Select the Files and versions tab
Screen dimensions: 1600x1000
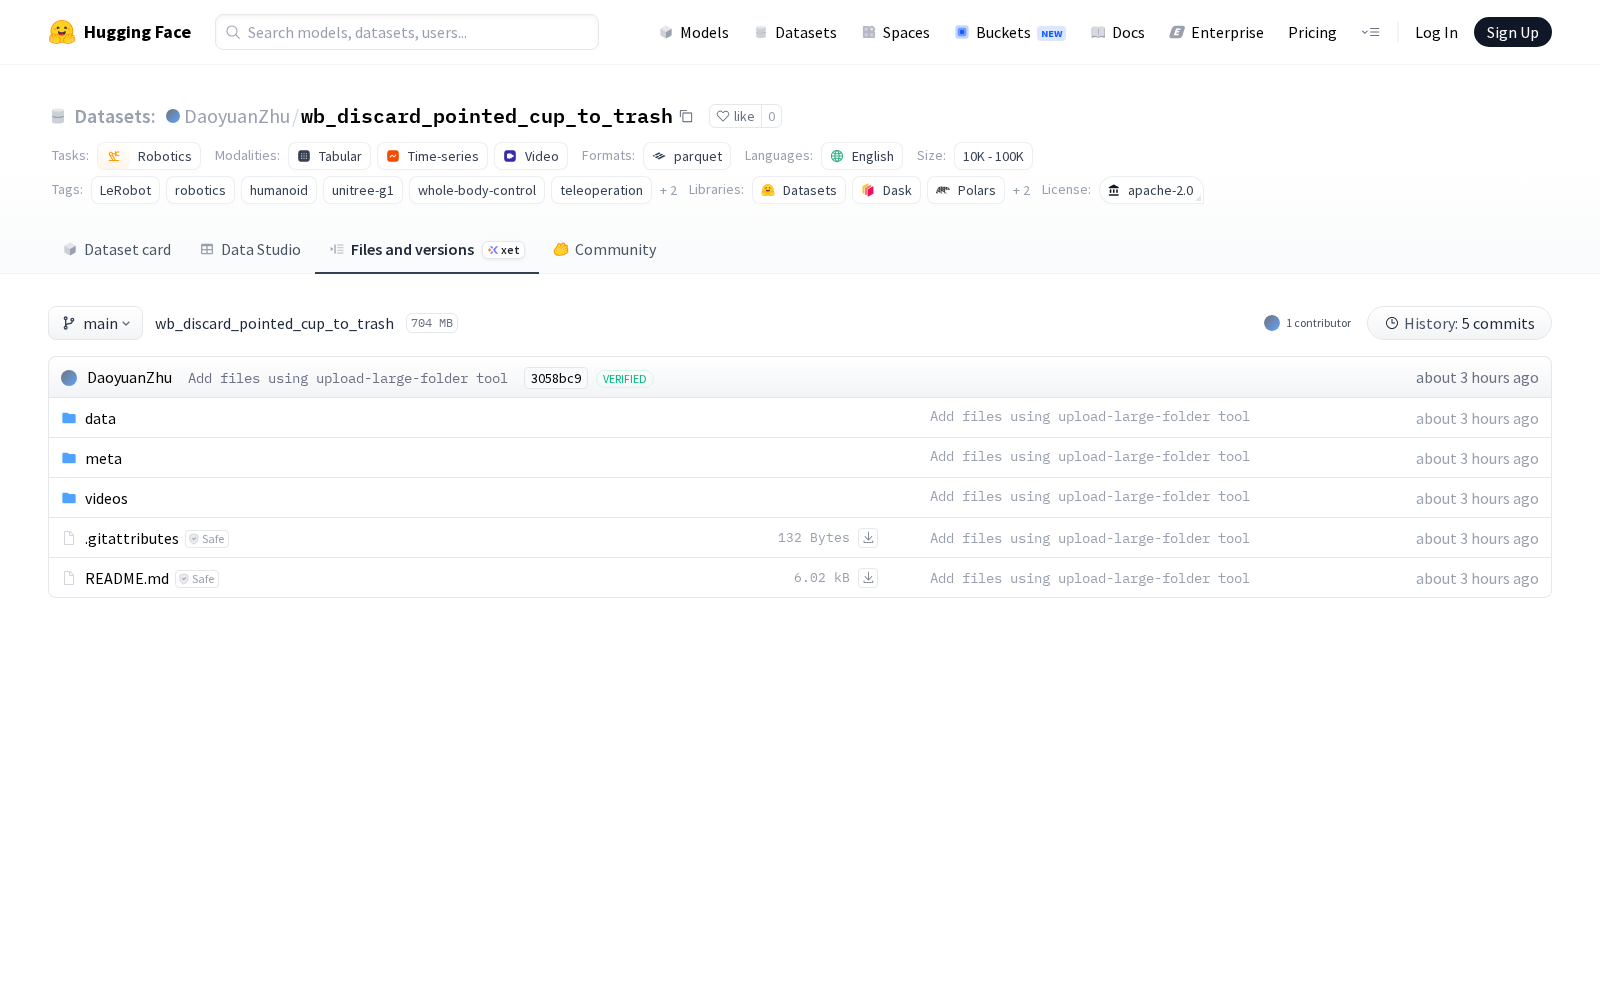point(427,250)
